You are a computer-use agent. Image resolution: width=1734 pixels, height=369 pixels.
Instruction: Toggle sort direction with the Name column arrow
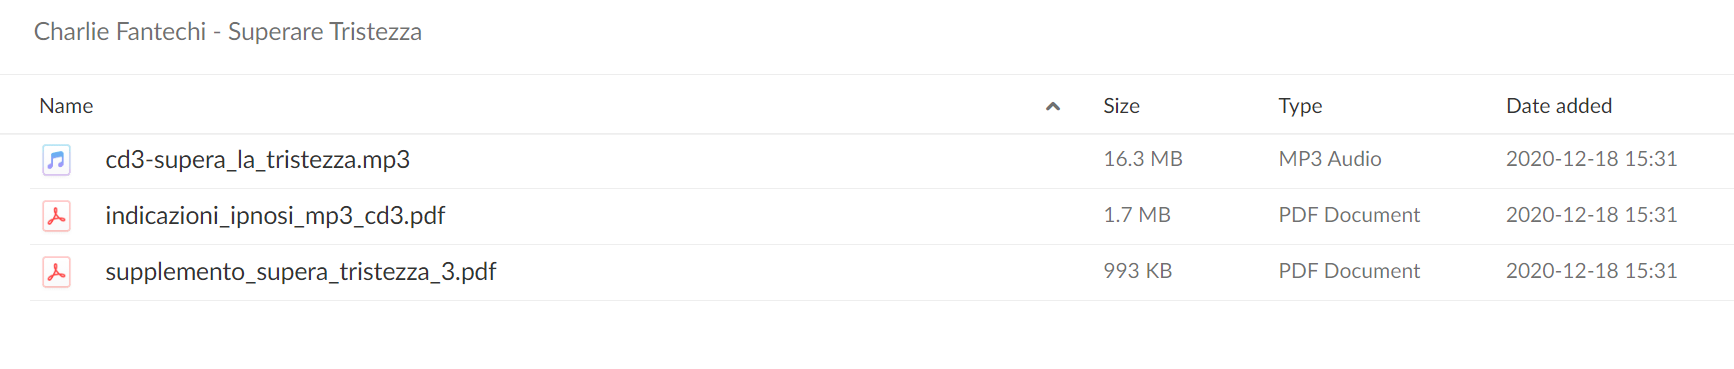click(1052, 106)
